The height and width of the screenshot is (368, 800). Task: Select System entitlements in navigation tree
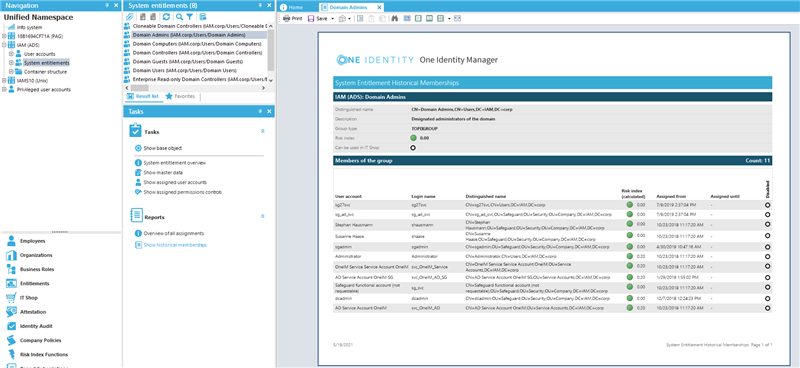pyautogui.click(x=46, y=63)
